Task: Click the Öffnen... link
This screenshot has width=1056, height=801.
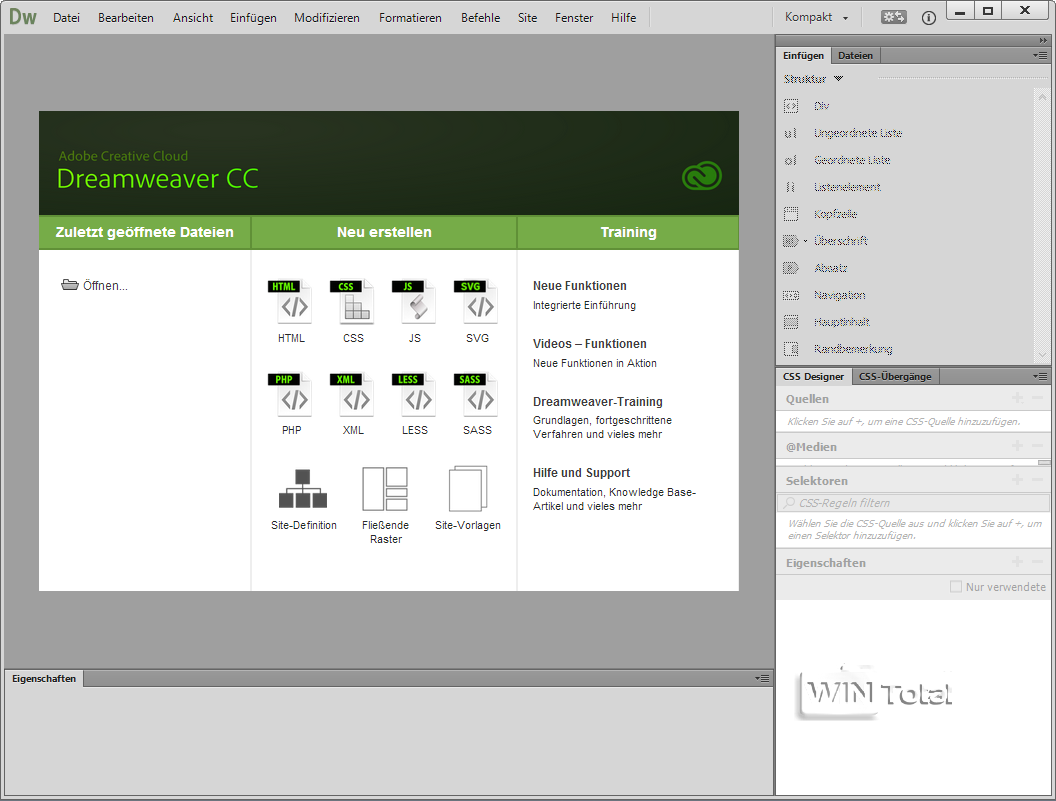Action: [x=105, y=286]
